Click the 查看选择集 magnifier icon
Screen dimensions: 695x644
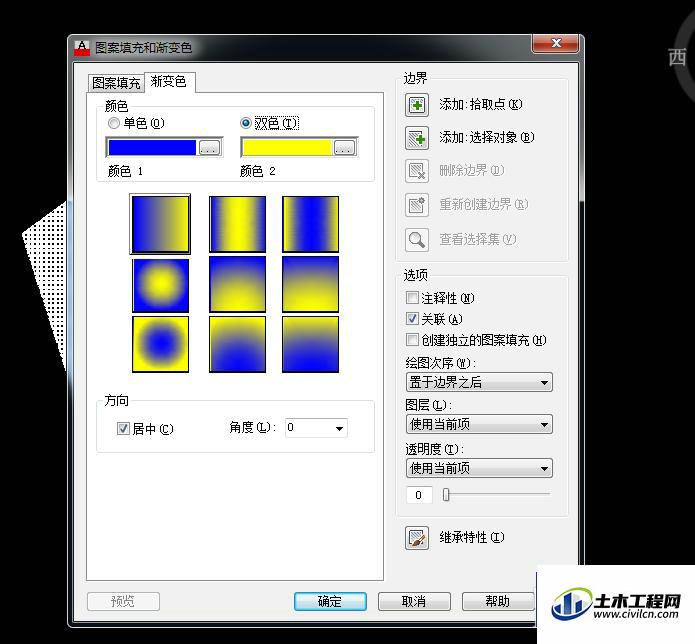417,240
